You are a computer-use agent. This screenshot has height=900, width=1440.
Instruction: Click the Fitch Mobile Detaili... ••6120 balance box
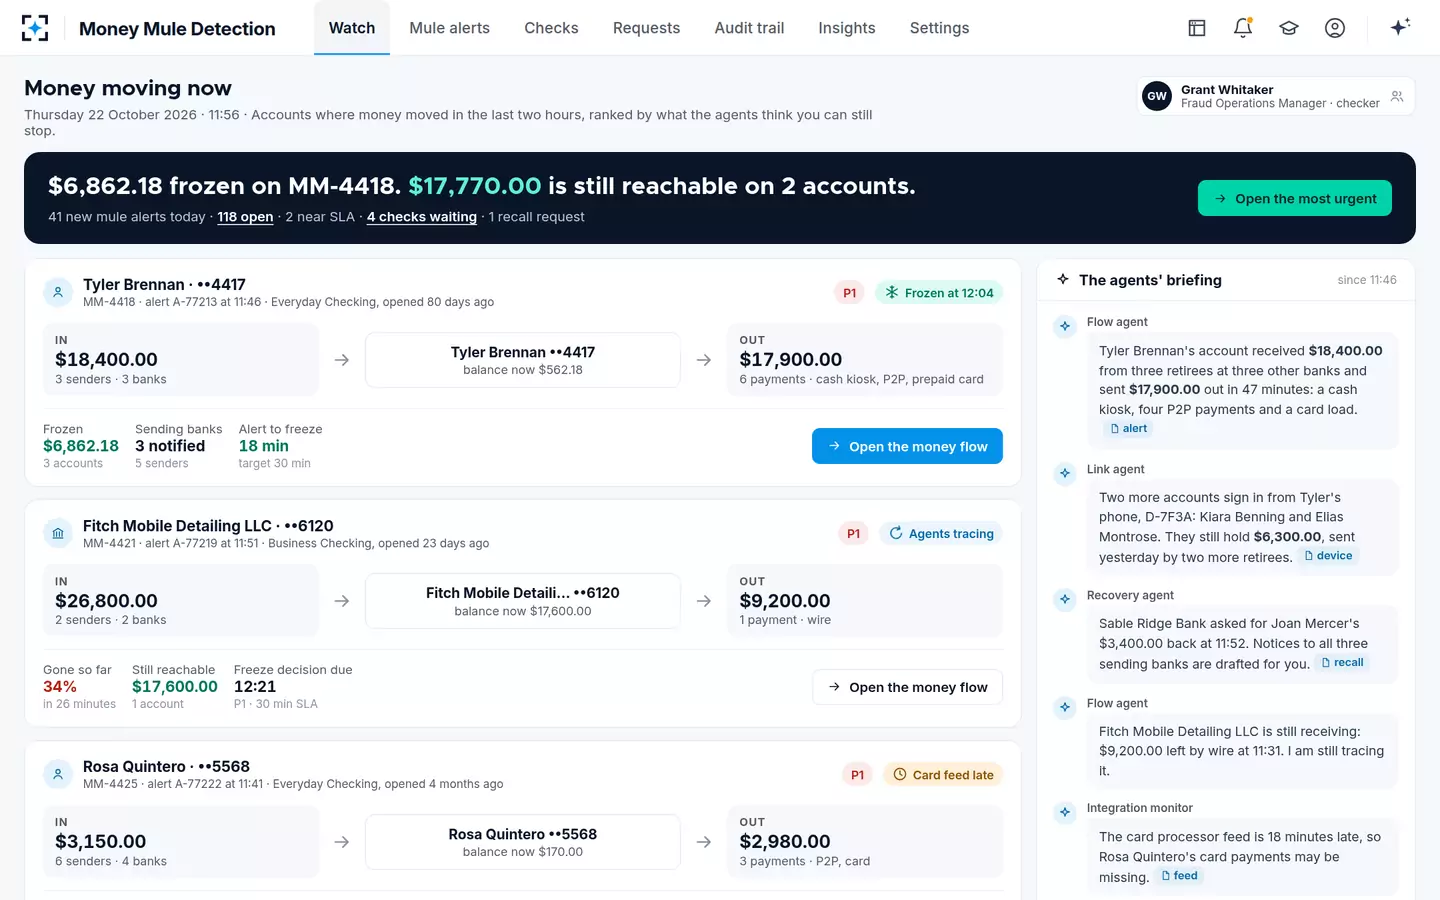[523, 601]
